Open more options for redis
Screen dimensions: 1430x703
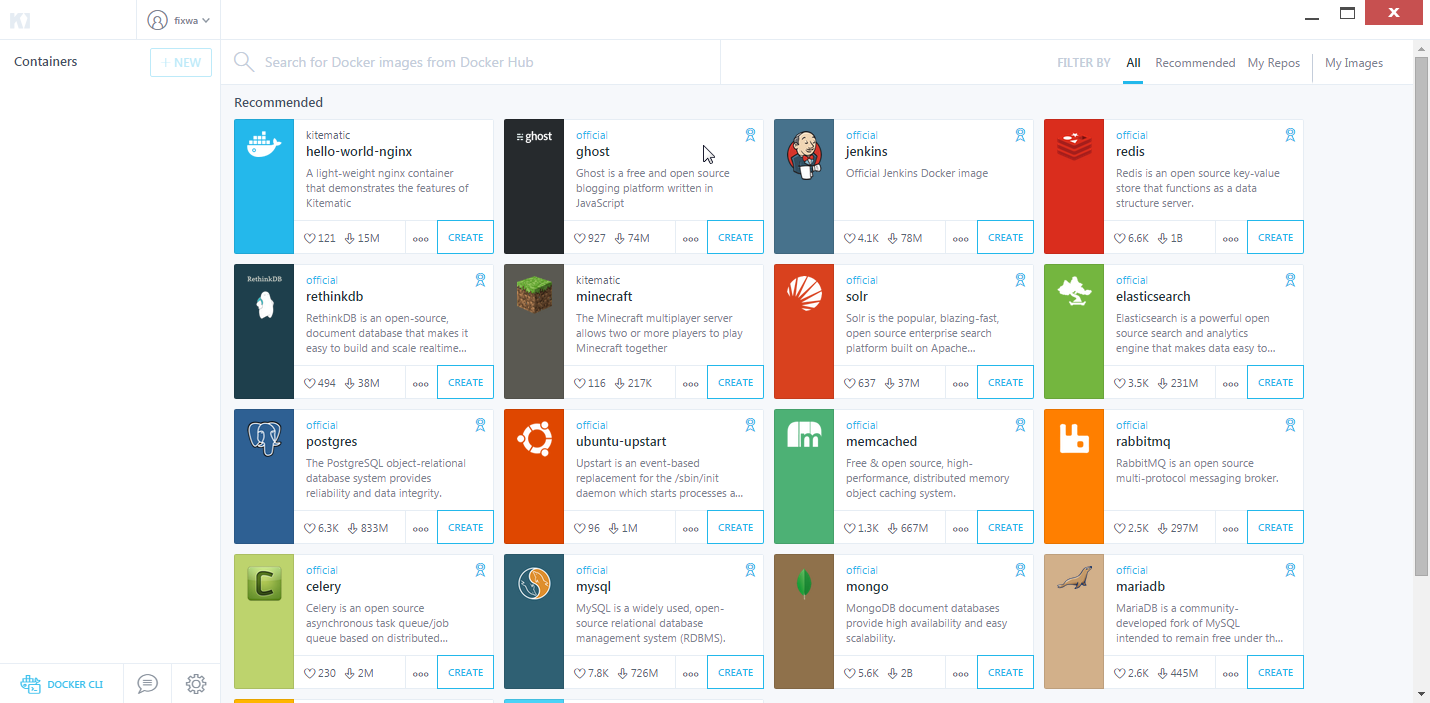(x=1231, y=238)
